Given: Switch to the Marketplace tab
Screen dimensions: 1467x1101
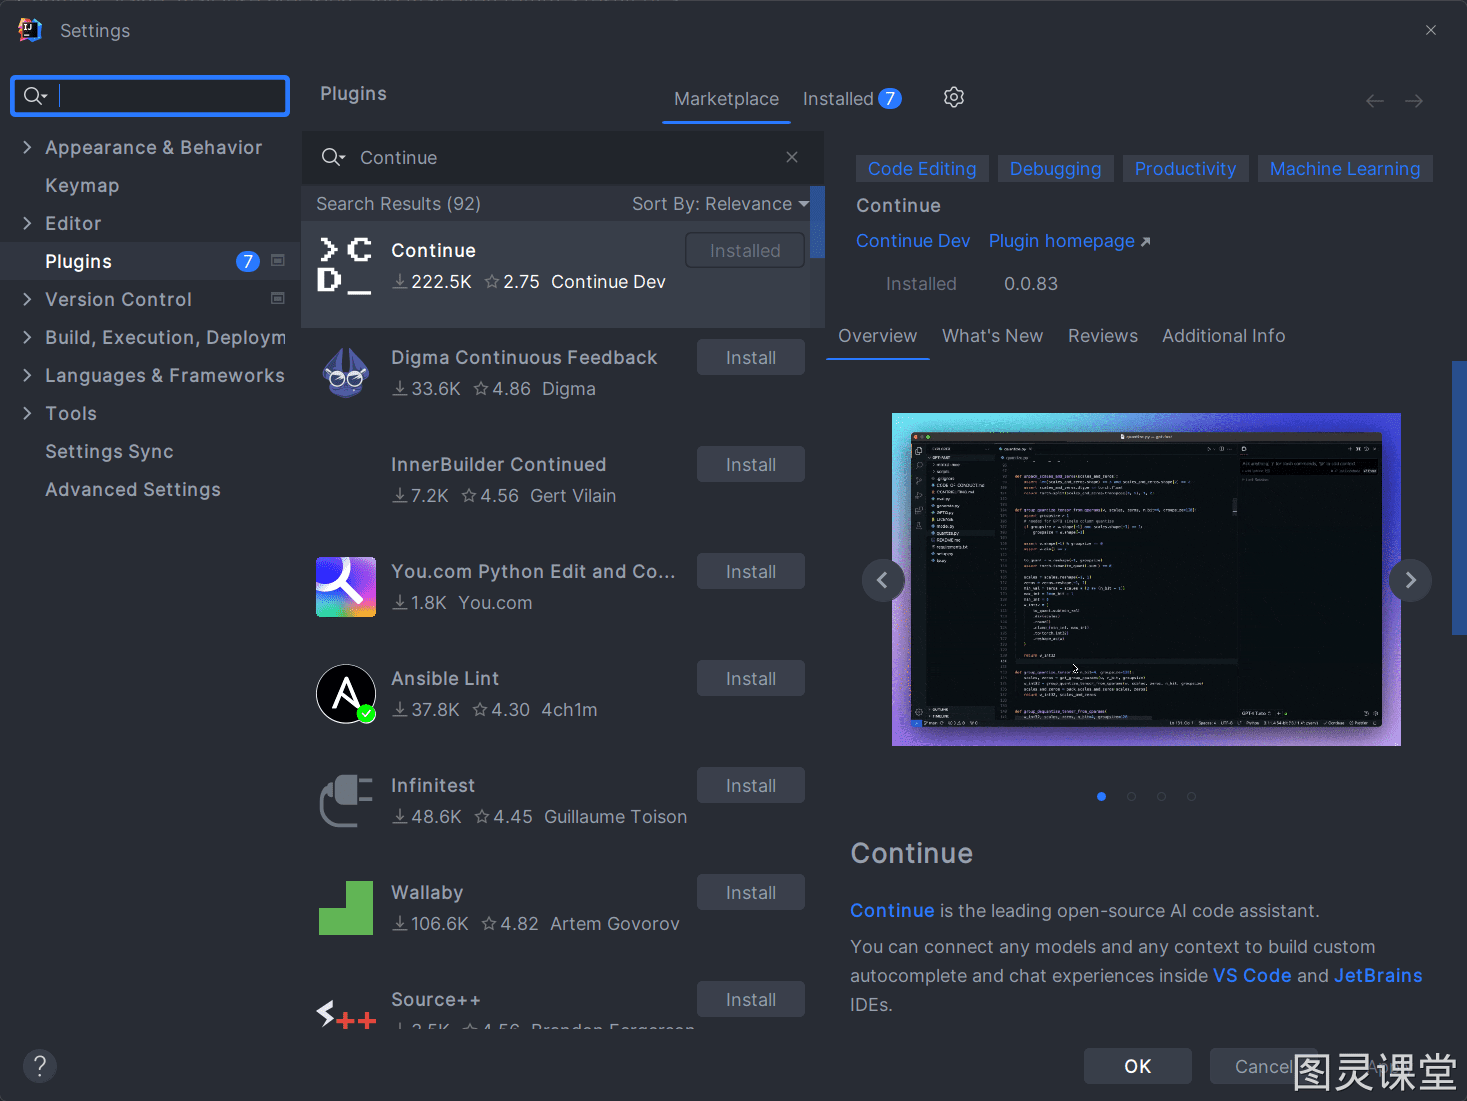Looking at the screenshot, I should (x=726, y=99).
